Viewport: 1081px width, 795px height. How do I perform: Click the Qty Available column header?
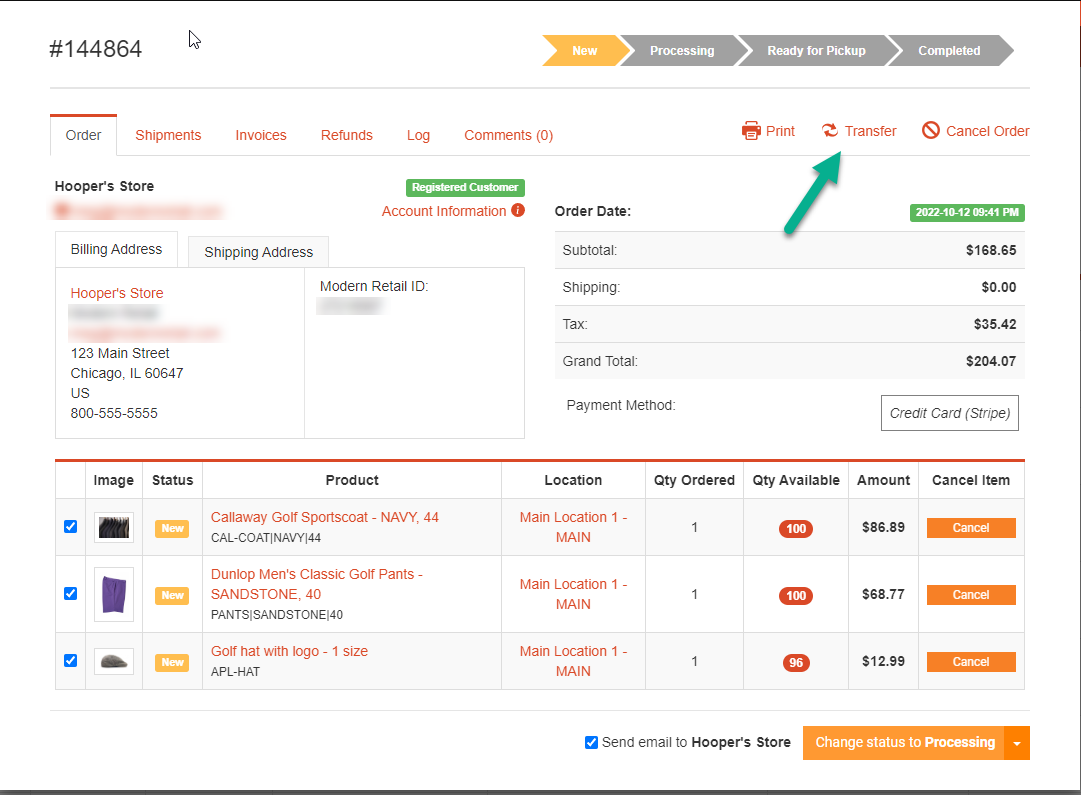coord(796,480)
